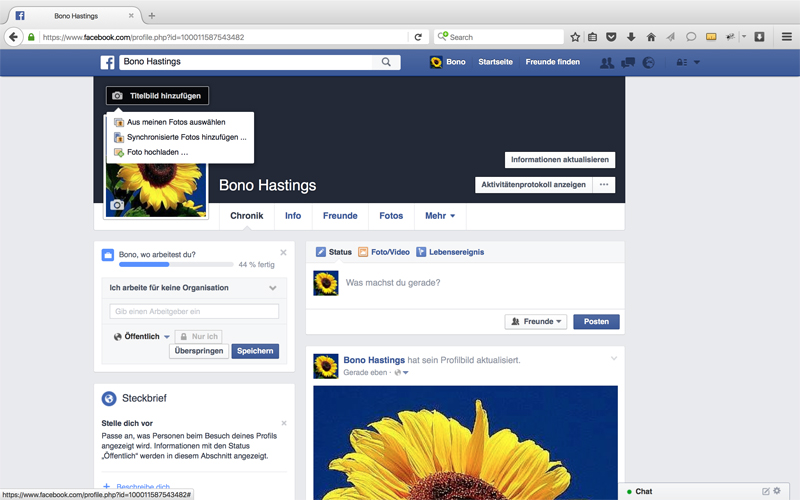Open downloads arrow icon
This screenshot has height=500, width=800.
[631, 37]
